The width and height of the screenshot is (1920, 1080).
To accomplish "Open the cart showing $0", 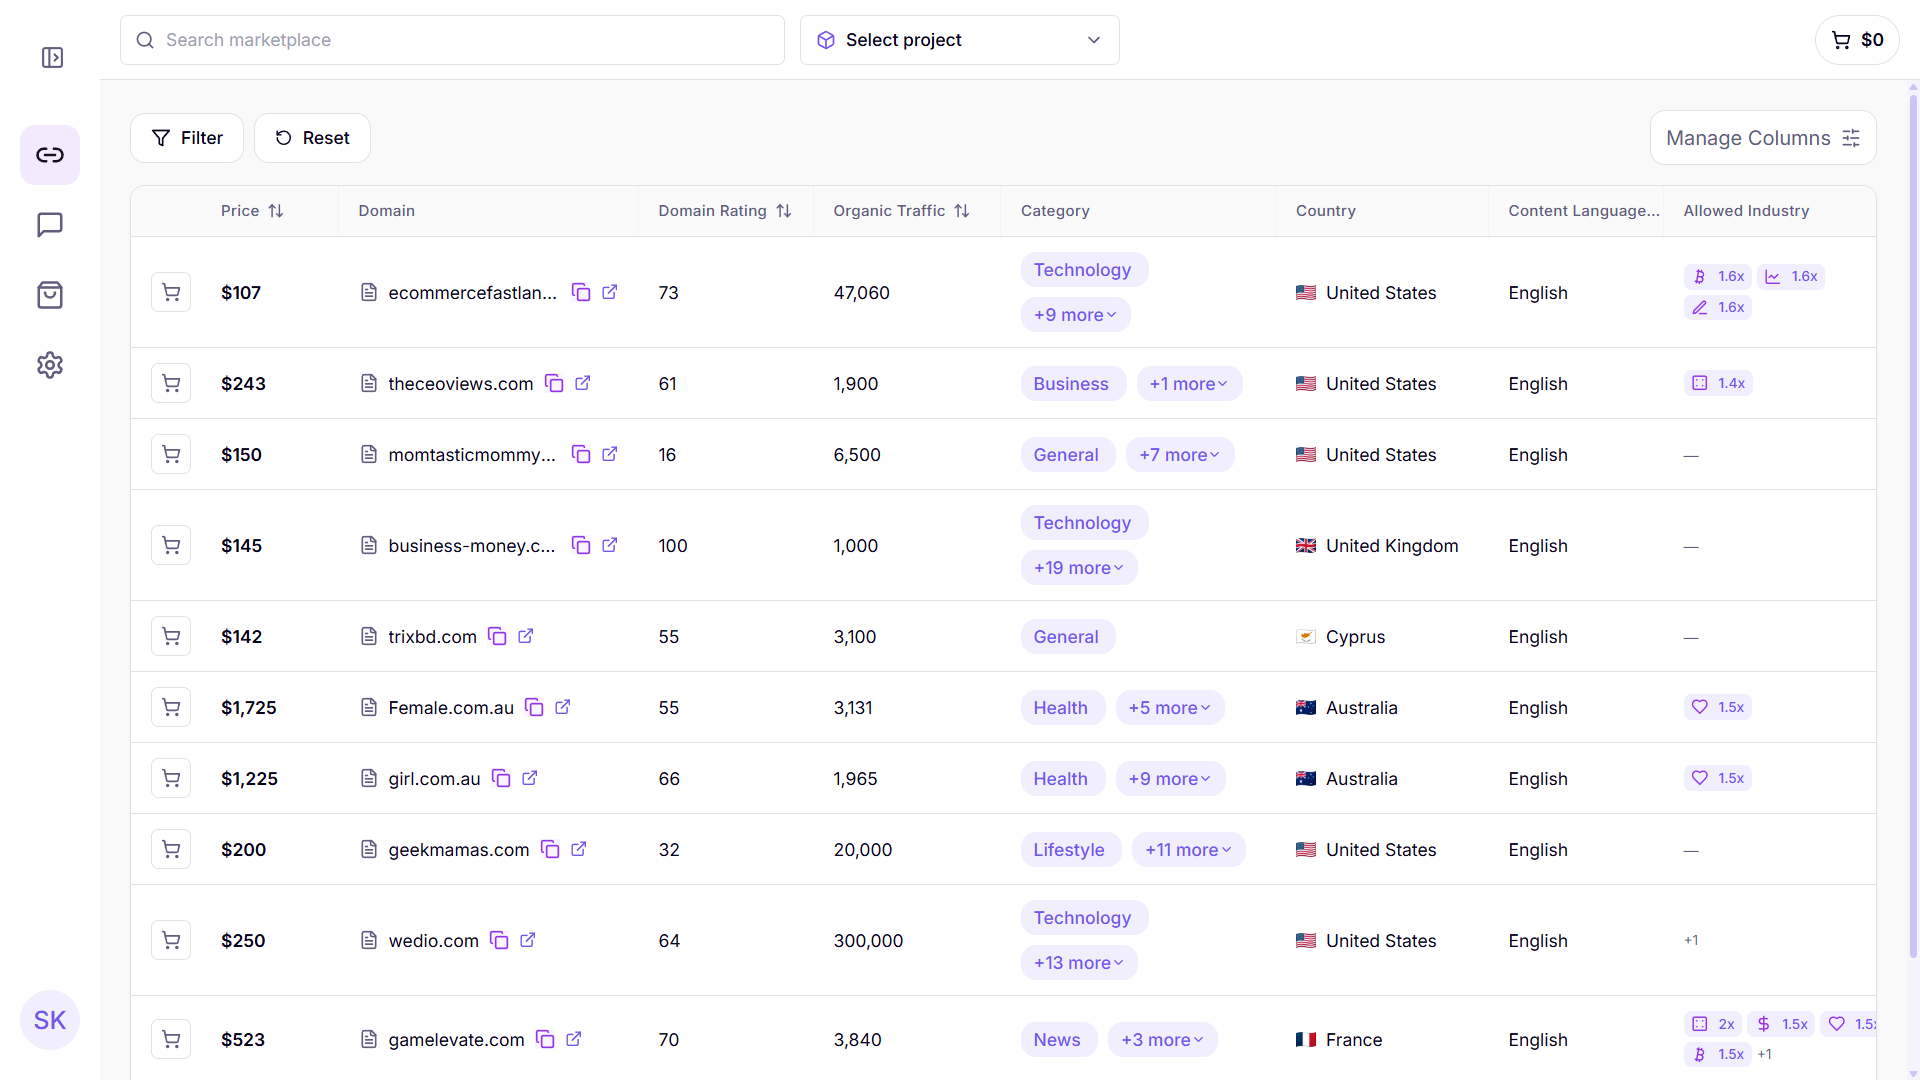I will point(1857,40).
